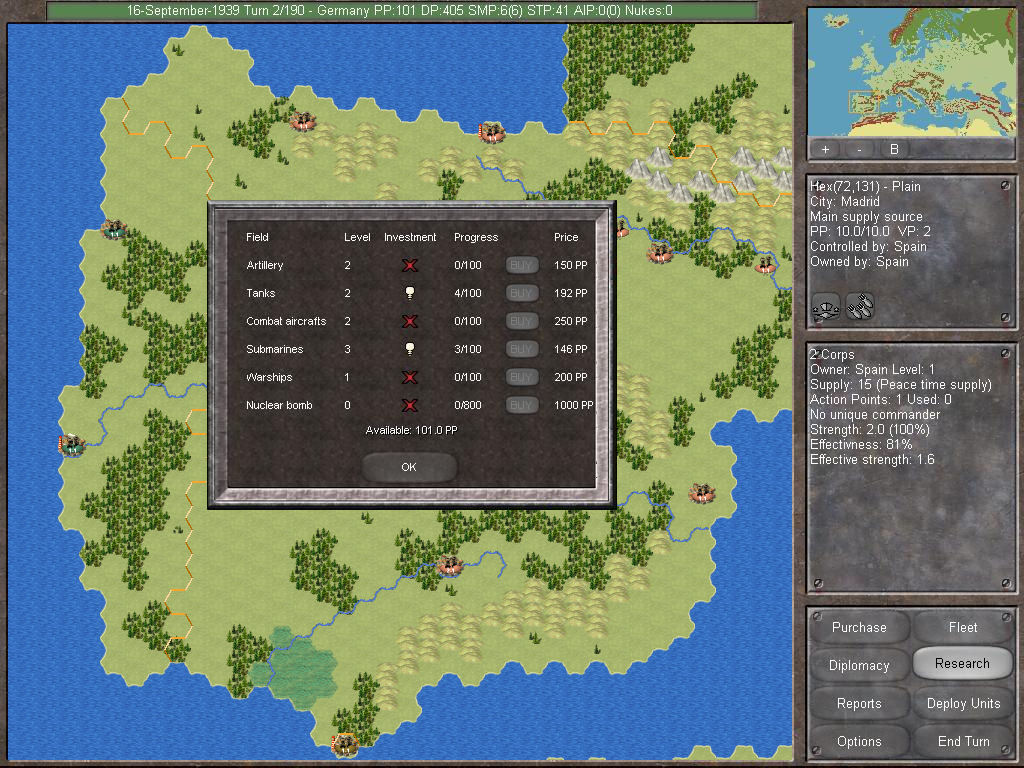The width and height of the screenshot is (1024, 768).
Task: Zoom in the minimap with plus button
Action: click(825, 150)
